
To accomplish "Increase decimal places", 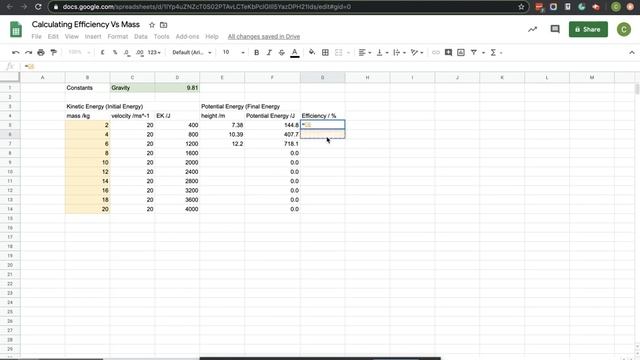I will pyautogui.click(x=140, y=53).
